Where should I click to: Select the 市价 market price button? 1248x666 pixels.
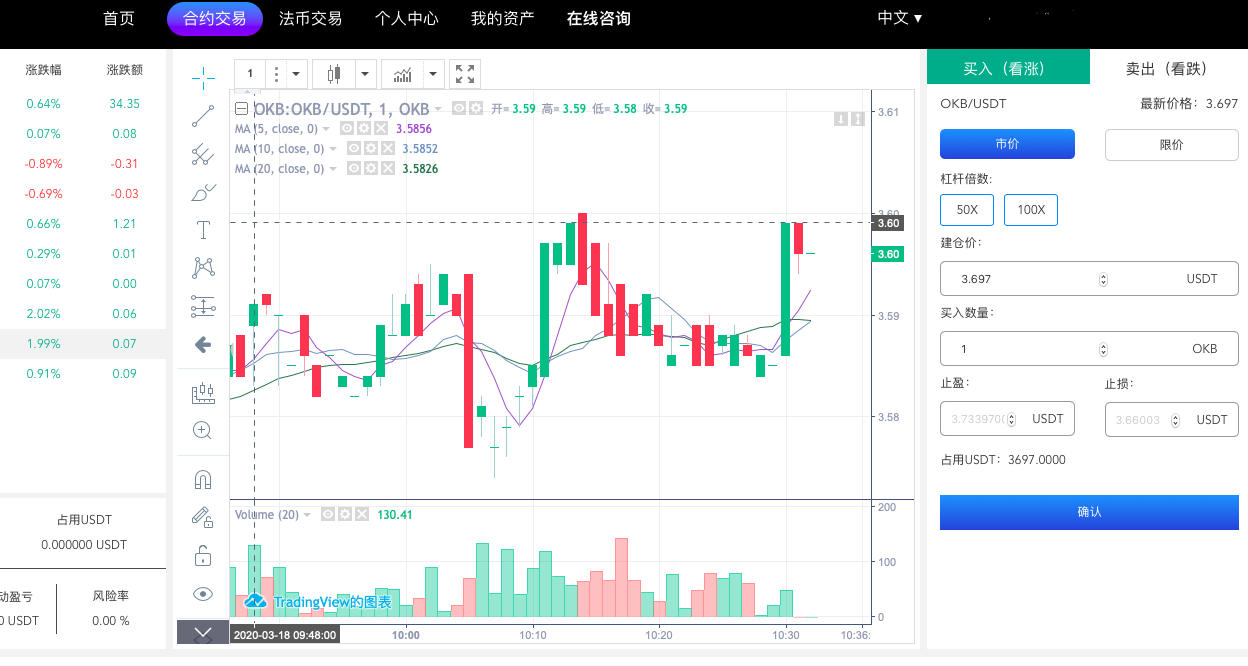1007,144
